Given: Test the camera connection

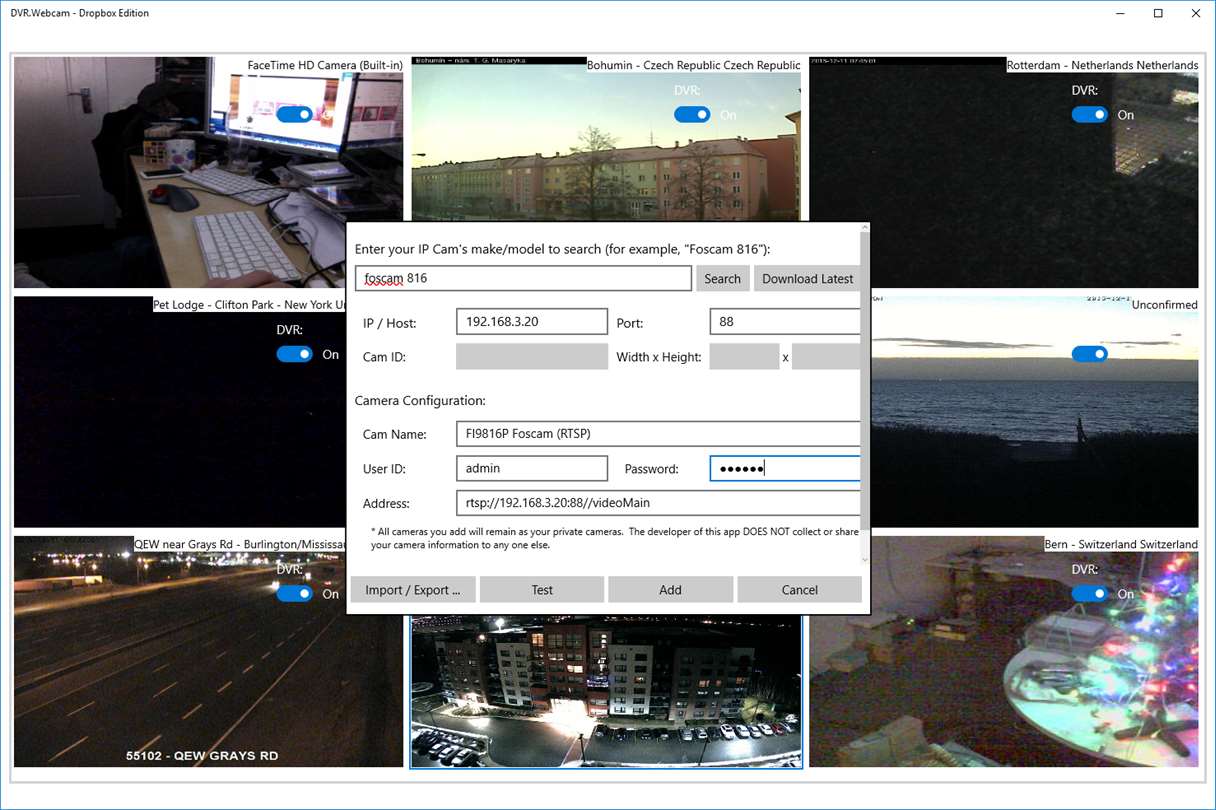Looking at the screenshot, I should (x=542, y=589).
